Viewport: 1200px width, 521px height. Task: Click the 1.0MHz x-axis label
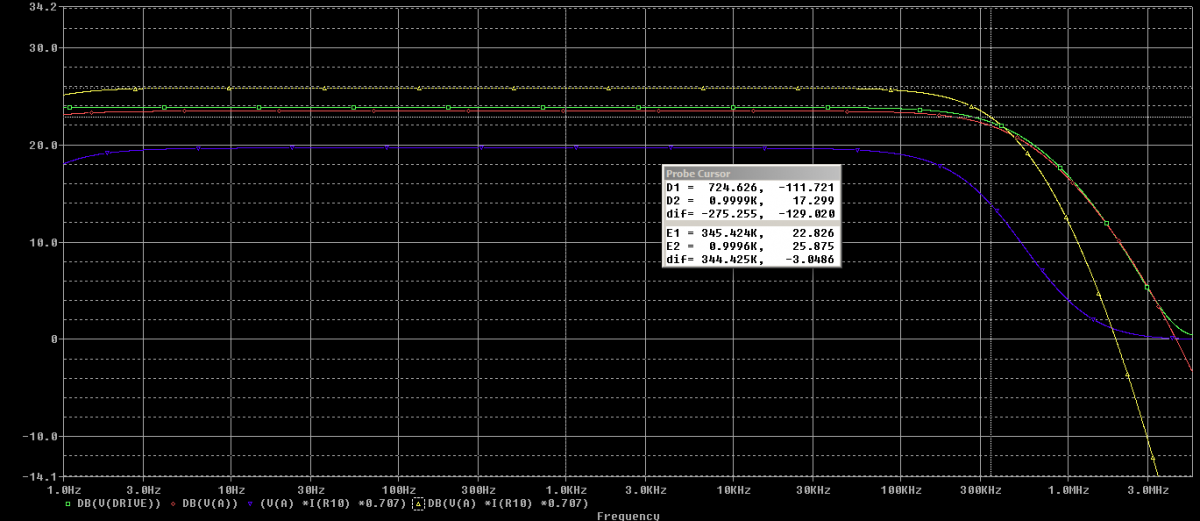pos(1068,491)
